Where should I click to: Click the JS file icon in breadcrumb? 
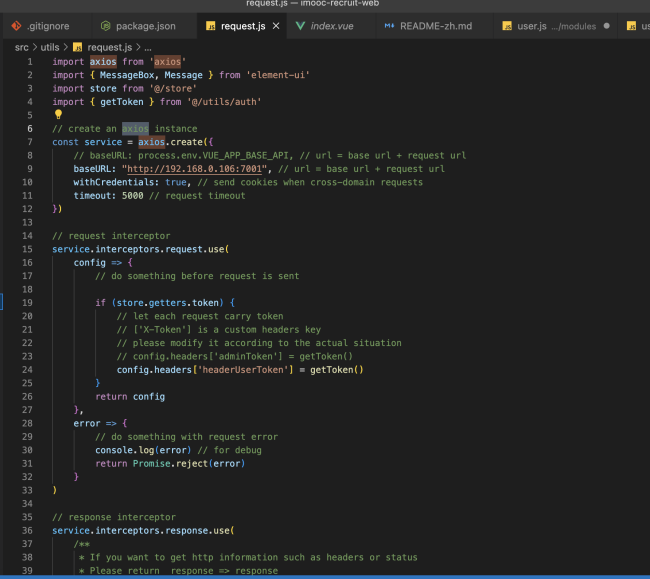tap(77, 47)
